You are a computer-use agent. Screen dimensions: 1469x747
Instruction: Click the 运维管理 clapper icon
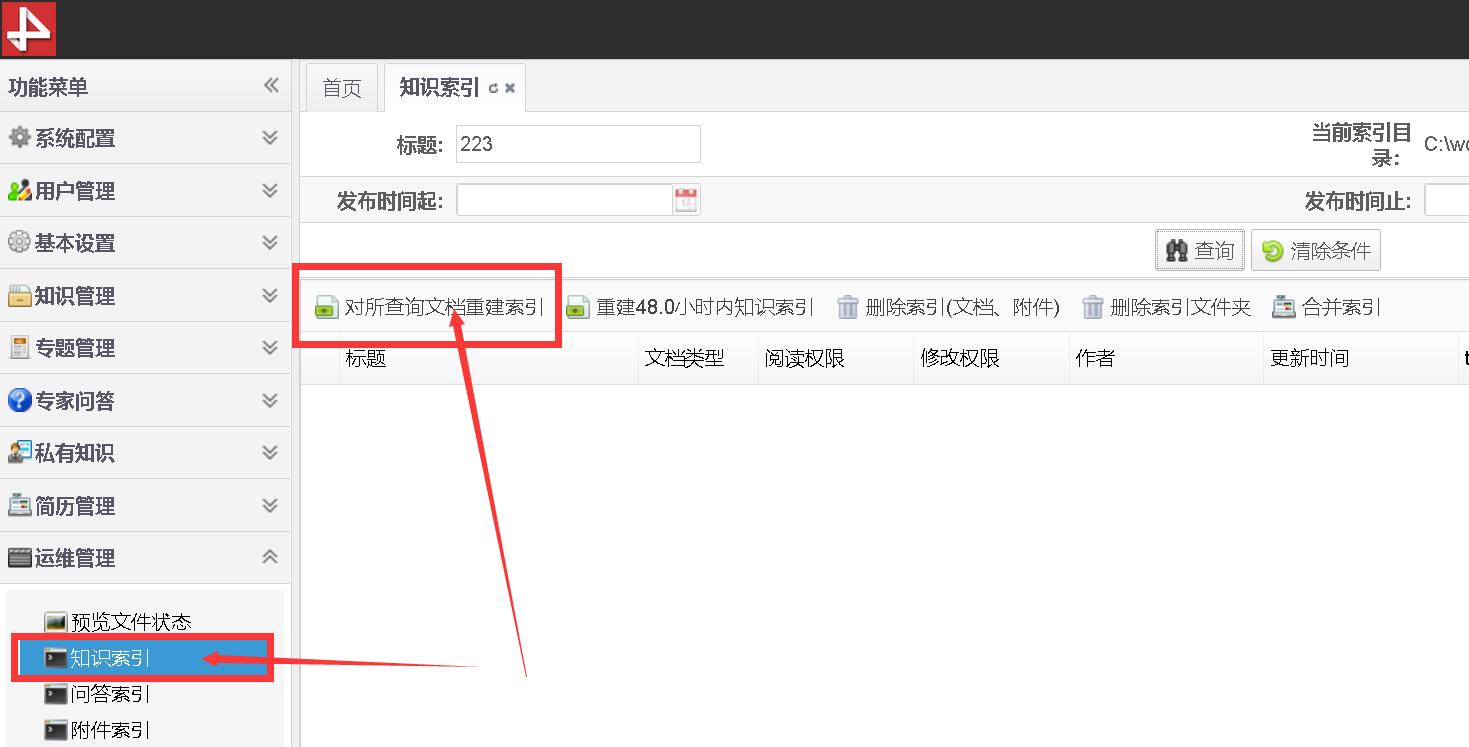click(x=19, y=558)
